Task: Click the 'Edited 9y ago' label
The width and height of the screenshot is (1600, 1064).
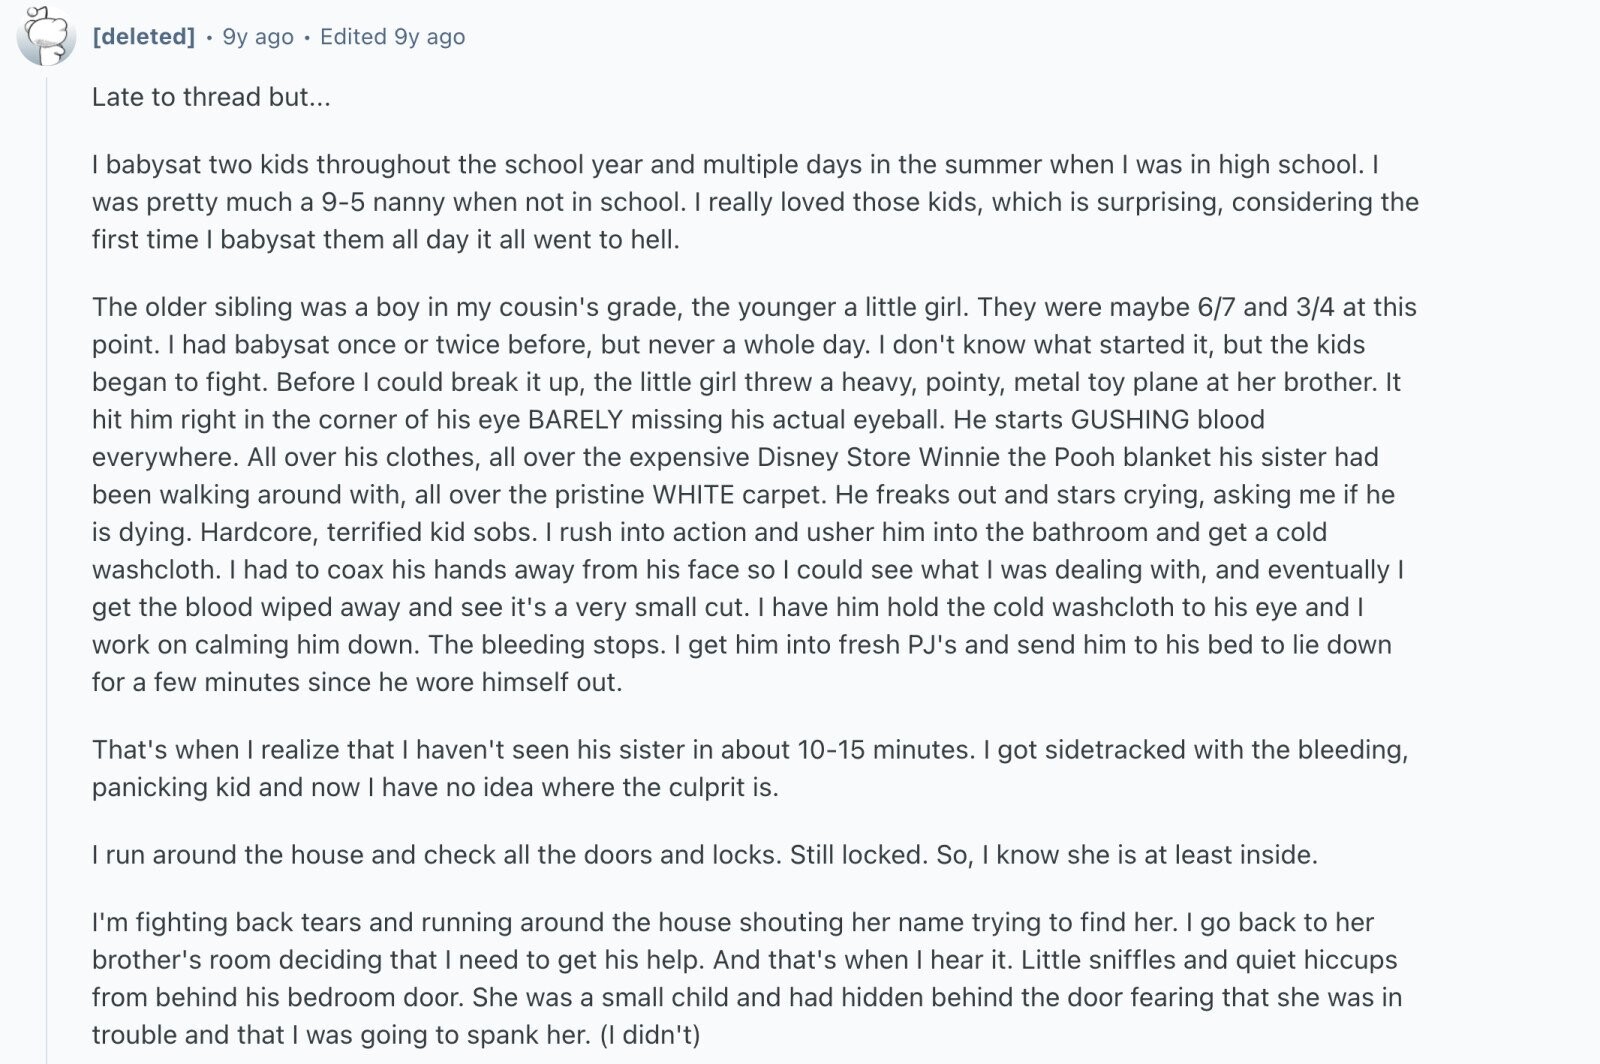Action: coord(392,37)
